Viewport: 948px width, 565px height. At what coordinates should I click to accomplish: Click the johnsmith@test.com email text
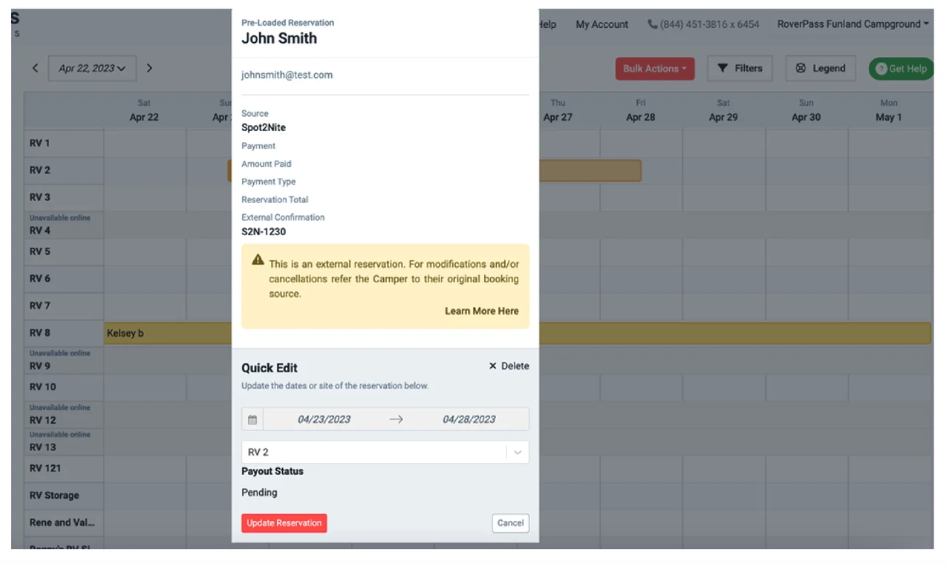(x=287, y=75)
